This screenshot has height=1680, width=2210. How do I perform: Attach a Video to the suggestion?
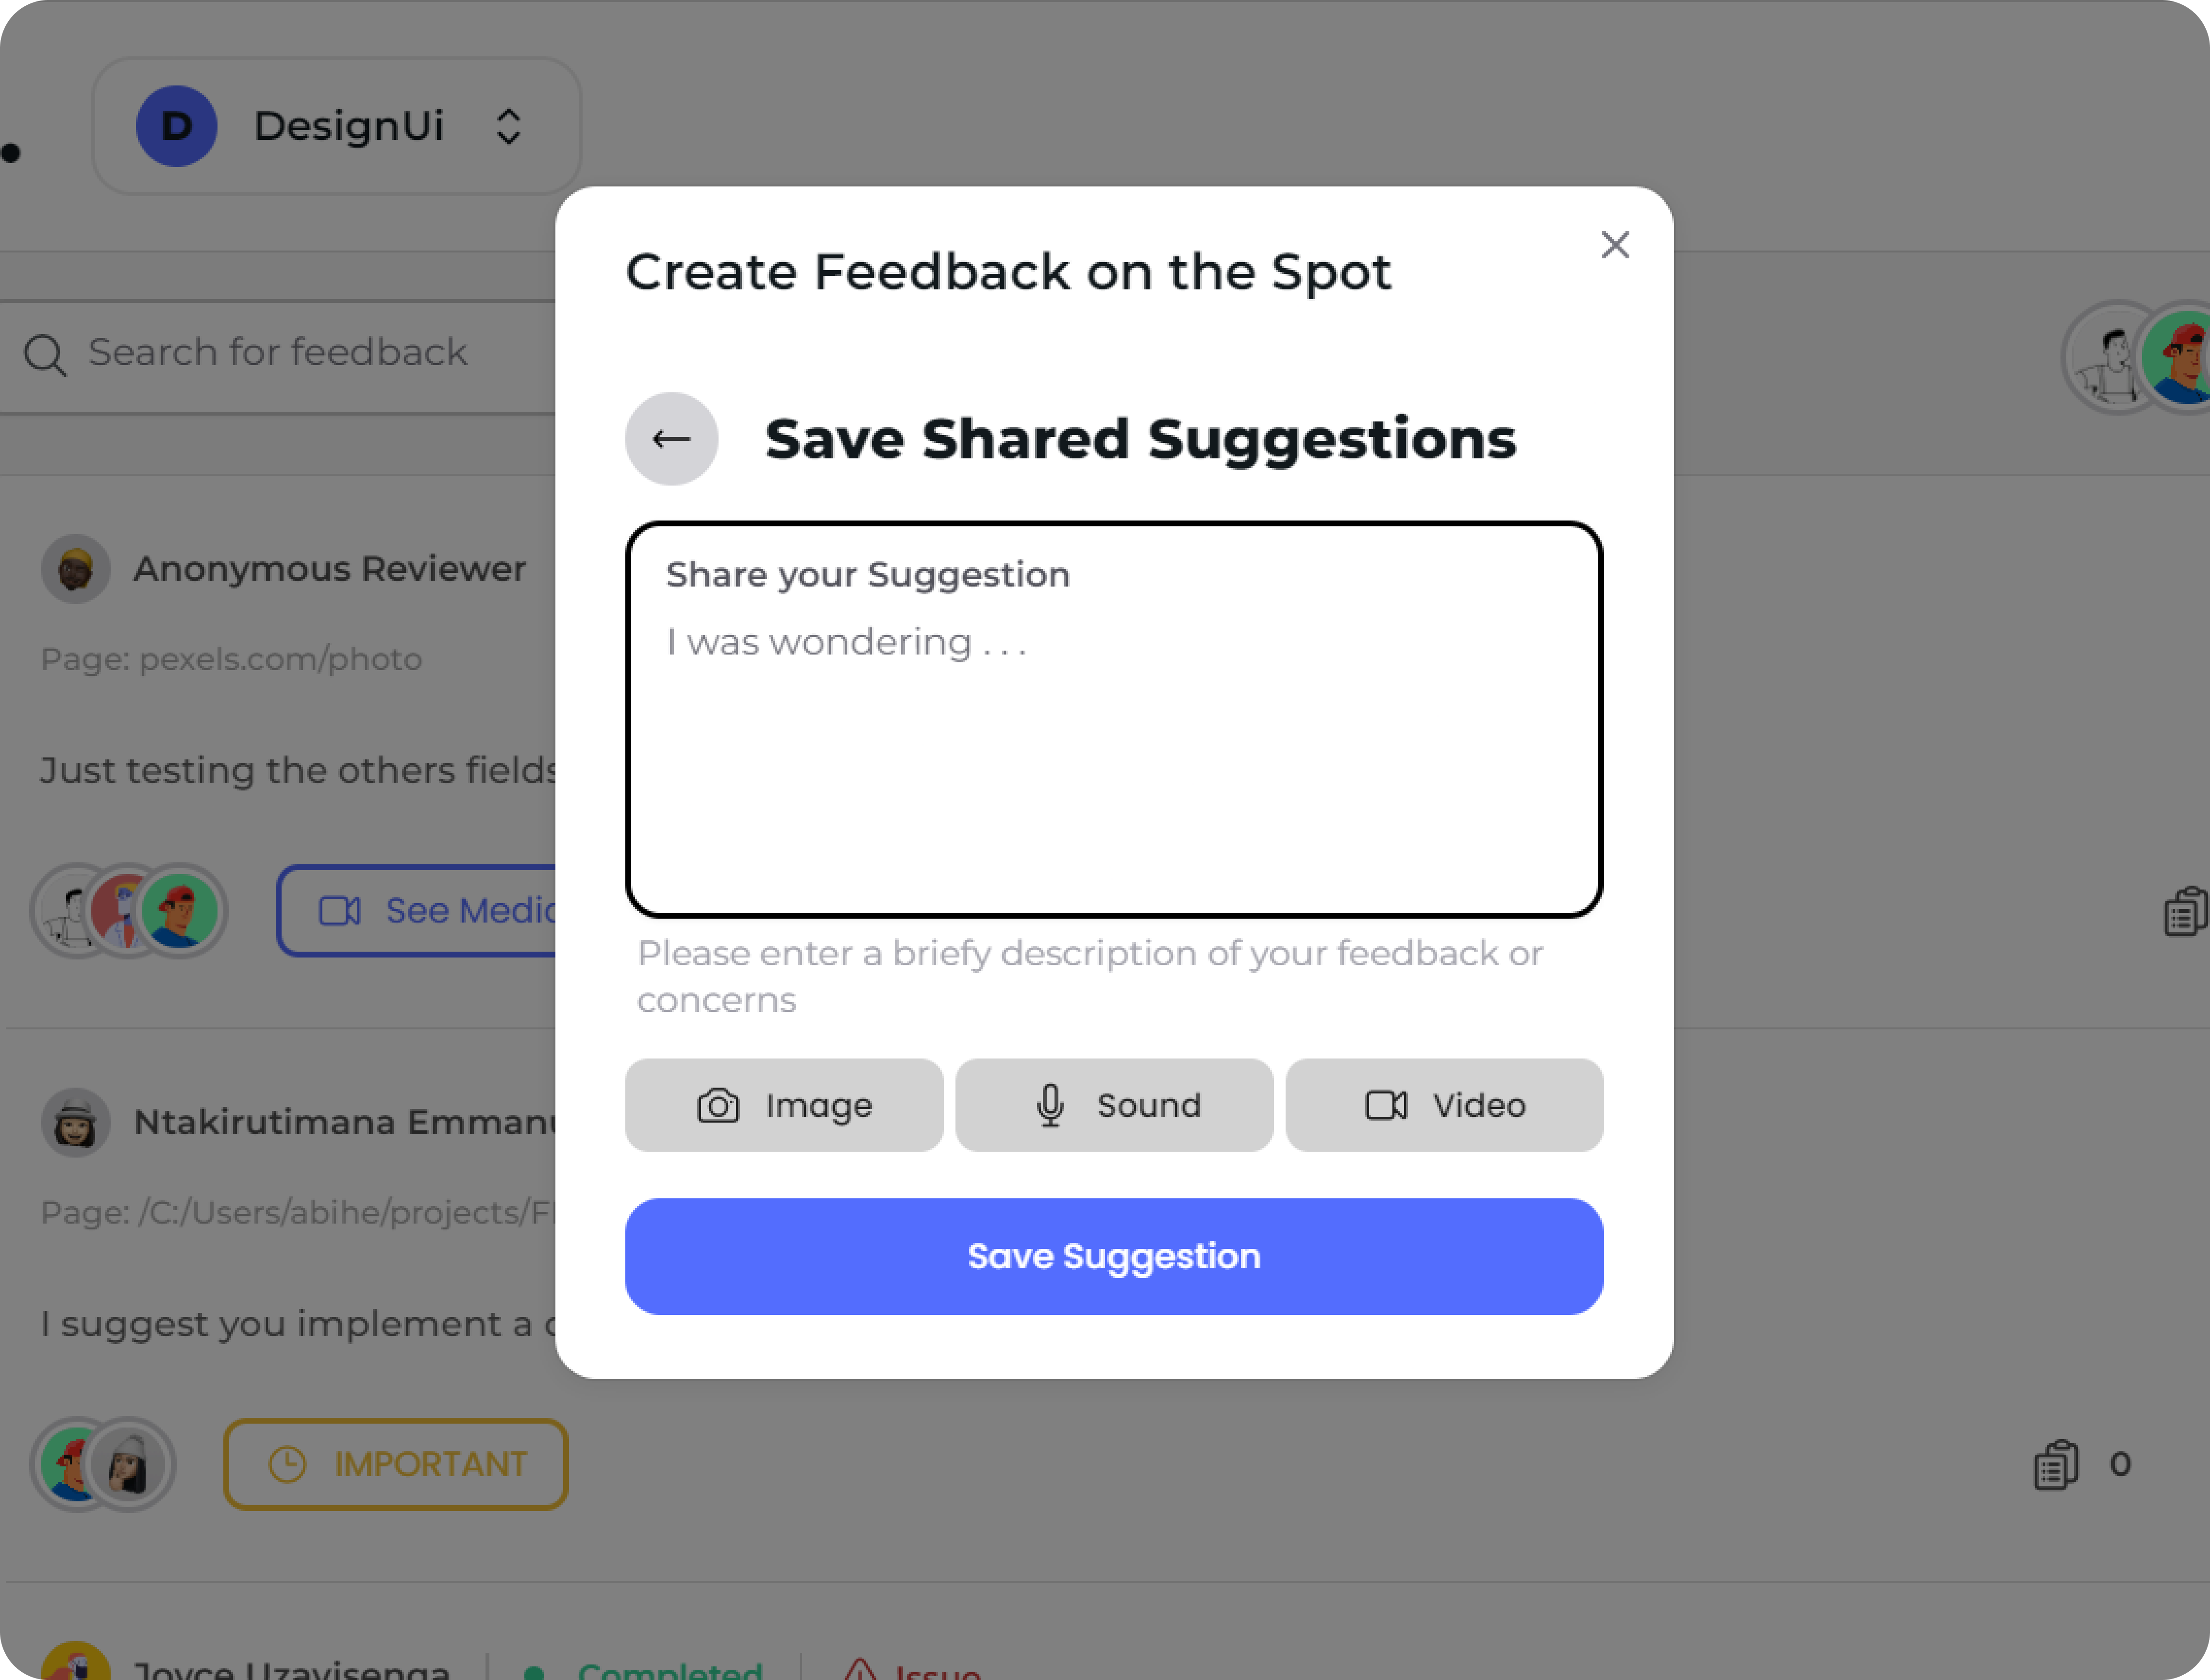click(x=1443, y=1105)
